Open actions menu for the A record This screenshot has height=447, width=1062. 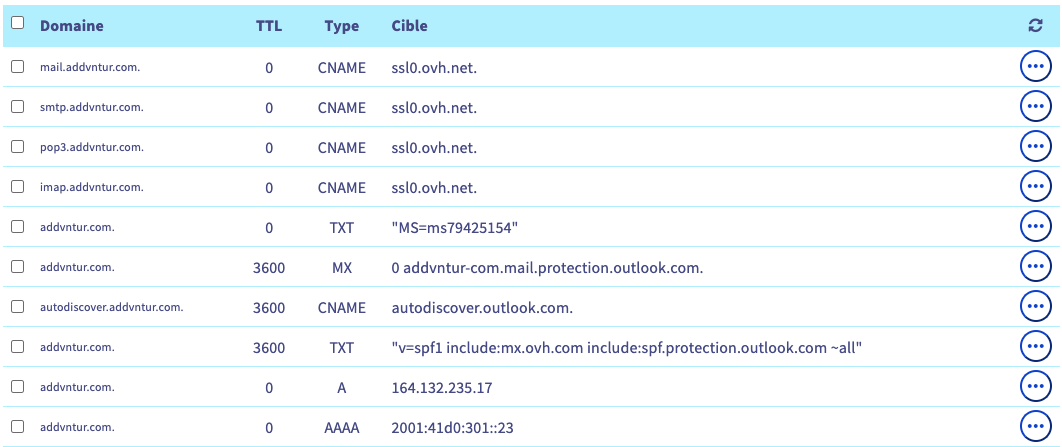coord(1035,387)
